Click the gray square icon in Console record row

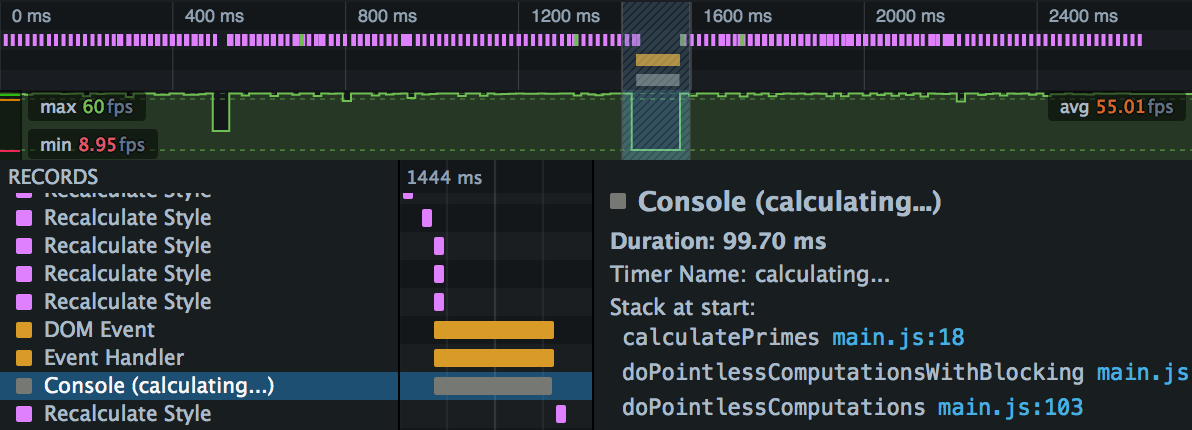click(25, 386)
